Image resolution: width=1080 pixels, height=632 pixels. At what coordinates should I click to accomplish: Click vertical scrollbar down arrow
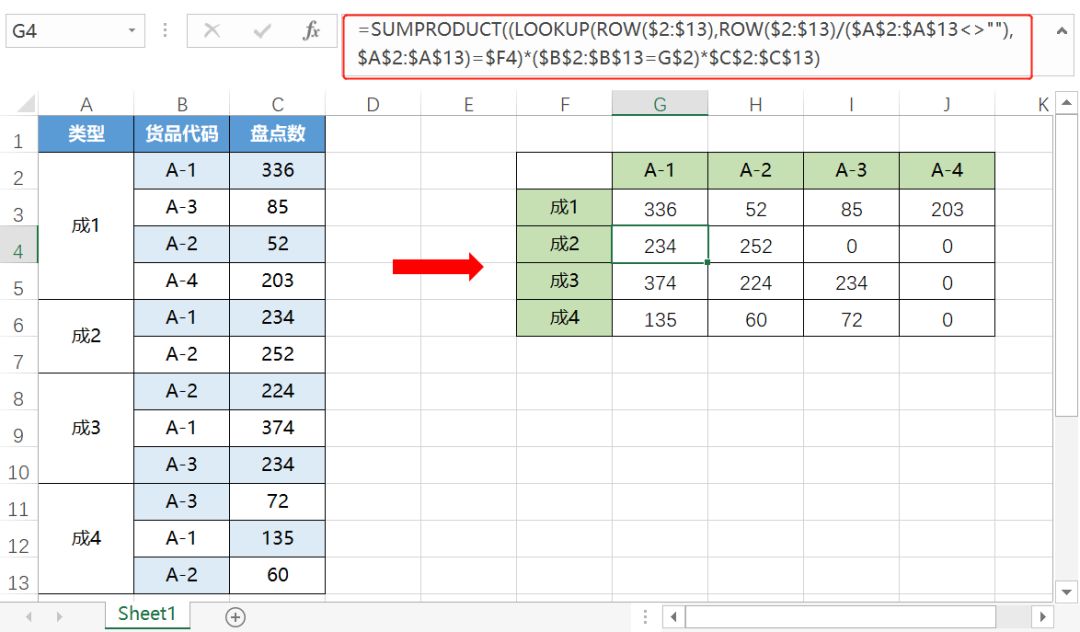pyautogui.click(x=1066, y=591)
